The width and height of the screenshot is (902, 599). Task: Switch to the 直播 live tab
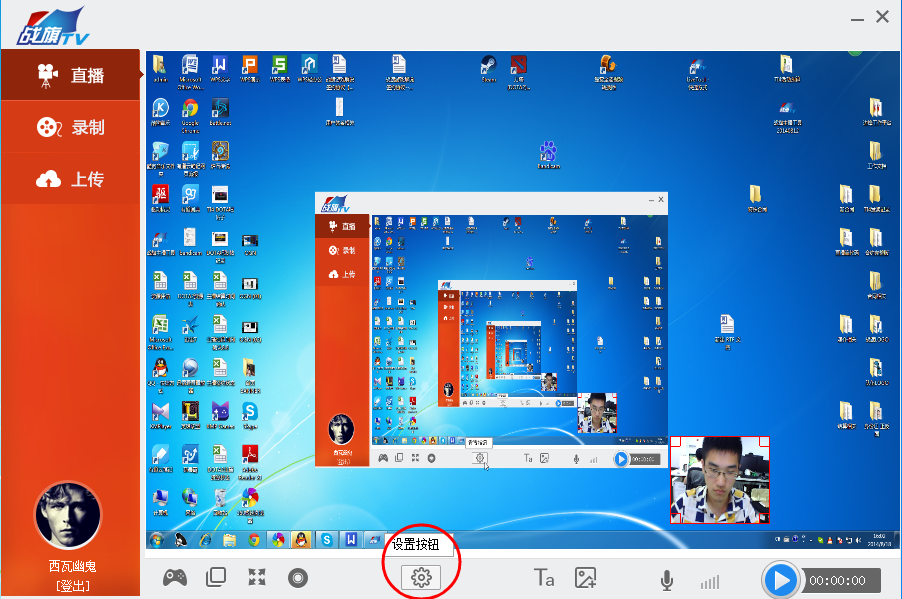[x=70, y=75]
